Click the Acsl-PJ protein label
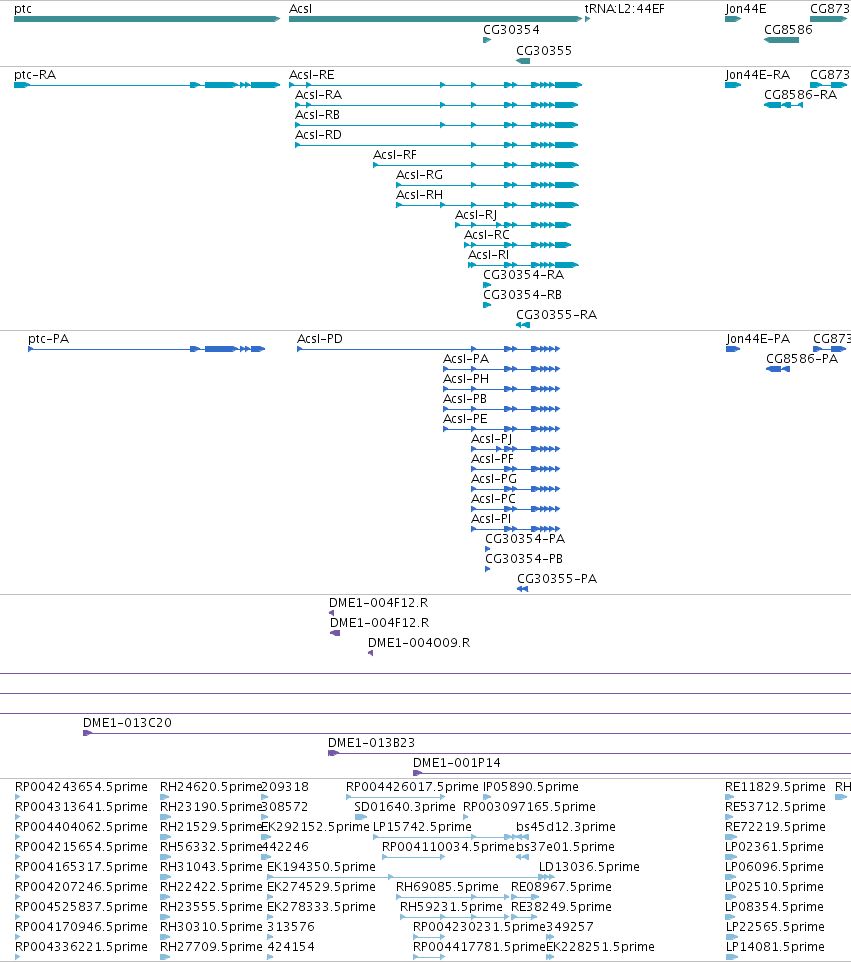The image size is (851, 962). [491, 439]
